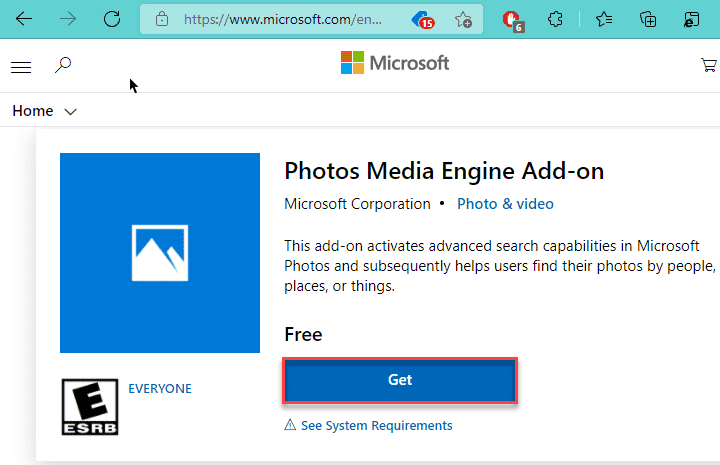Click the Microsoft logo
The height and width of the screenshot is (465, 720).
point(394,63)
